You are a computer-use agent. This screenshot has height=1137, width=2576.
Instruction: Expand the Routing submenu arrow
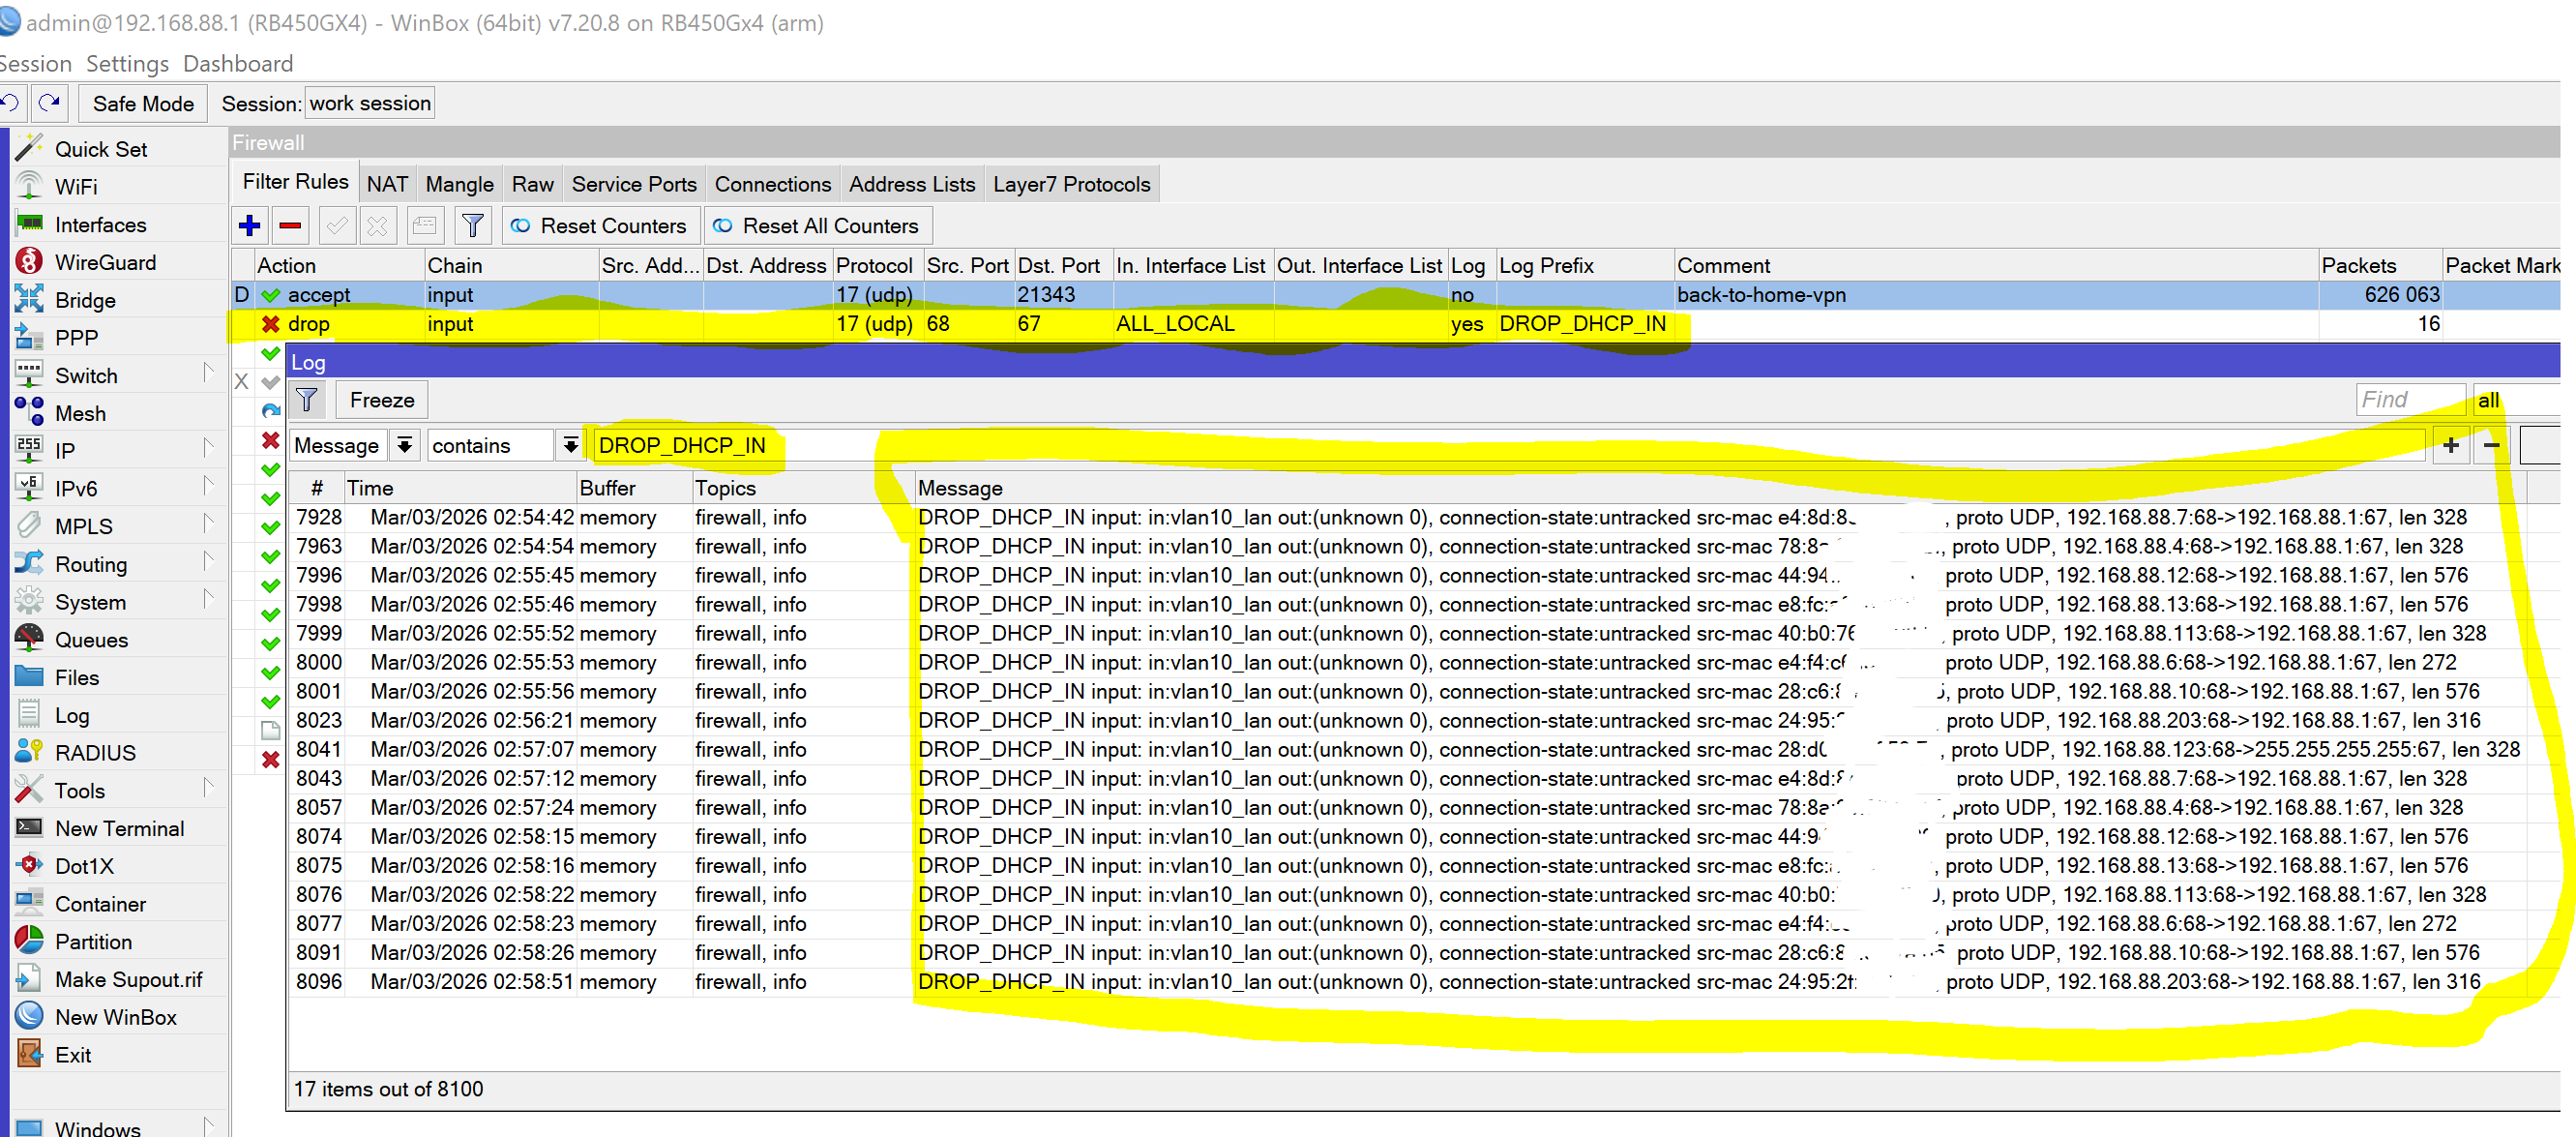coord(208,561)
